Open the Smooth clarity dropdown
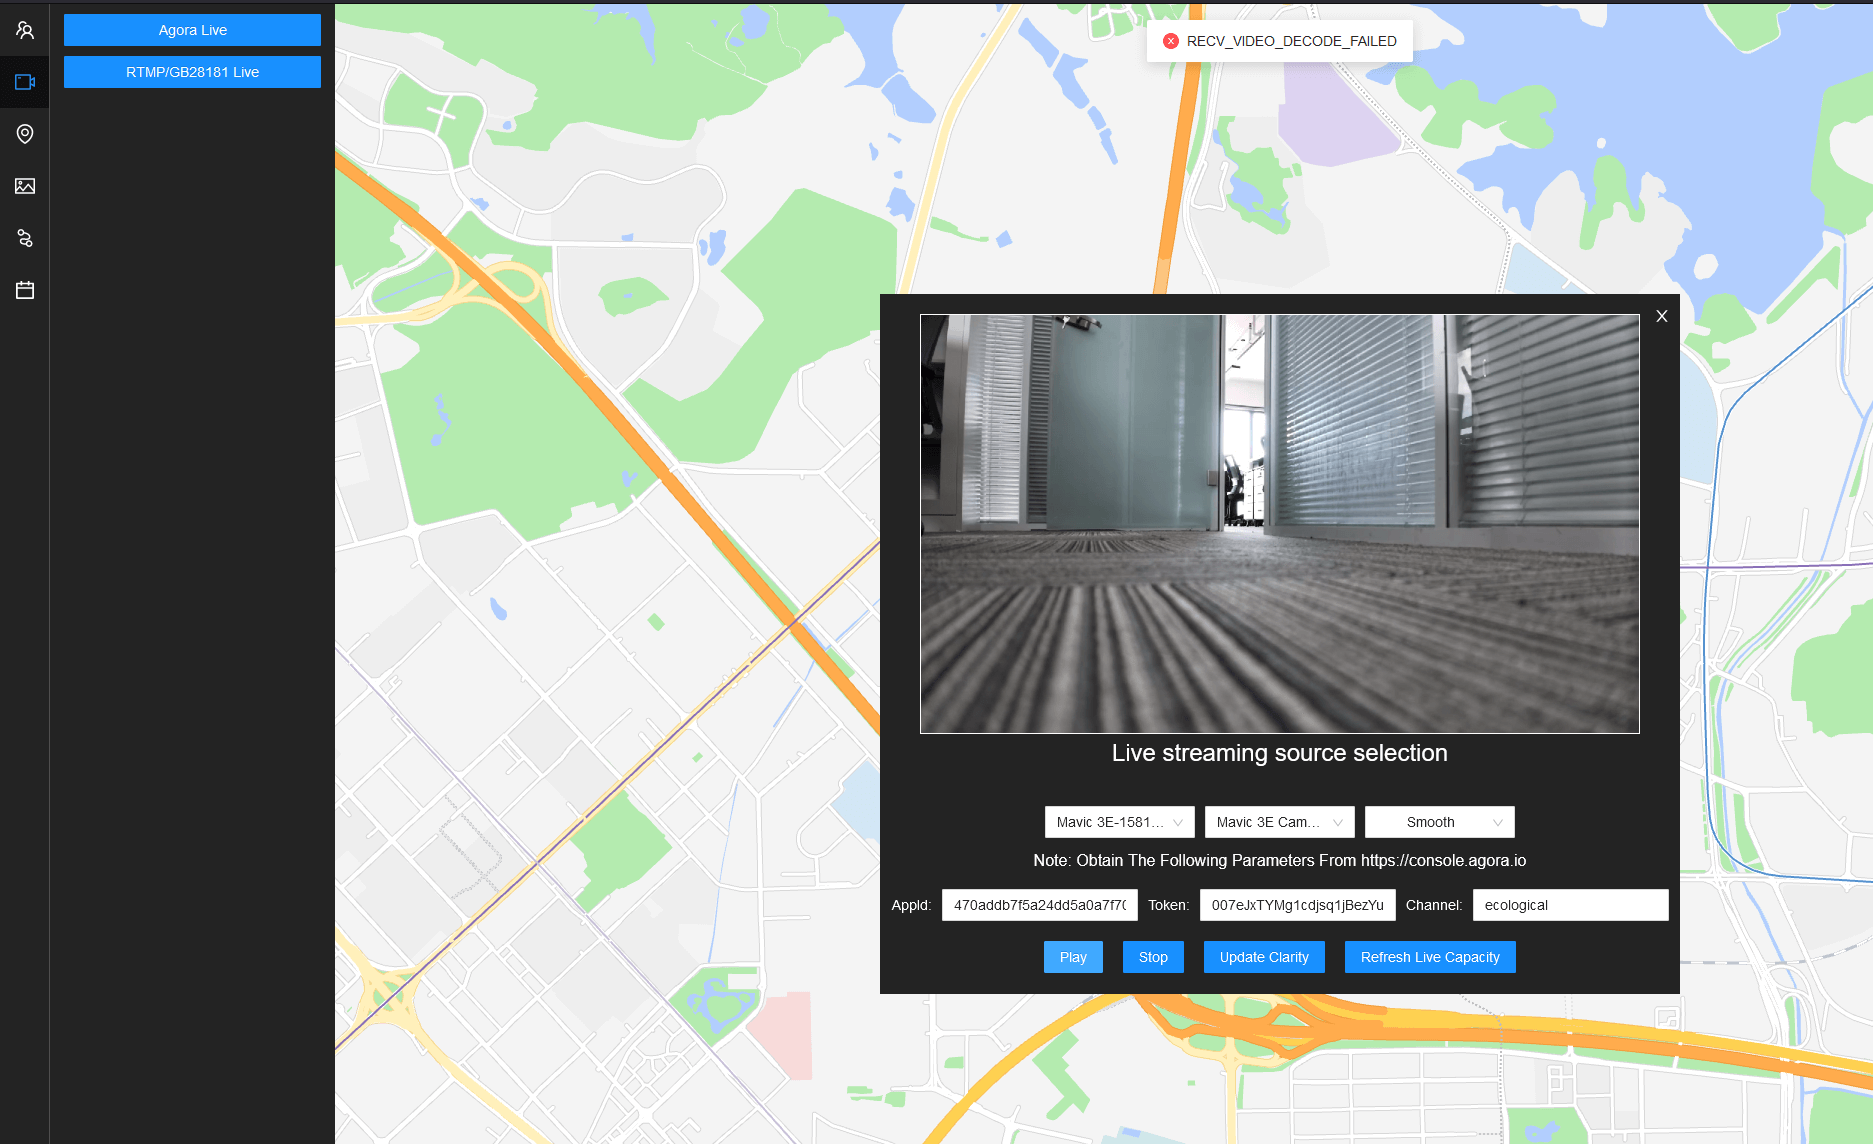This screenshot has height=1144, width=1873. click(x=1439, y=822)
